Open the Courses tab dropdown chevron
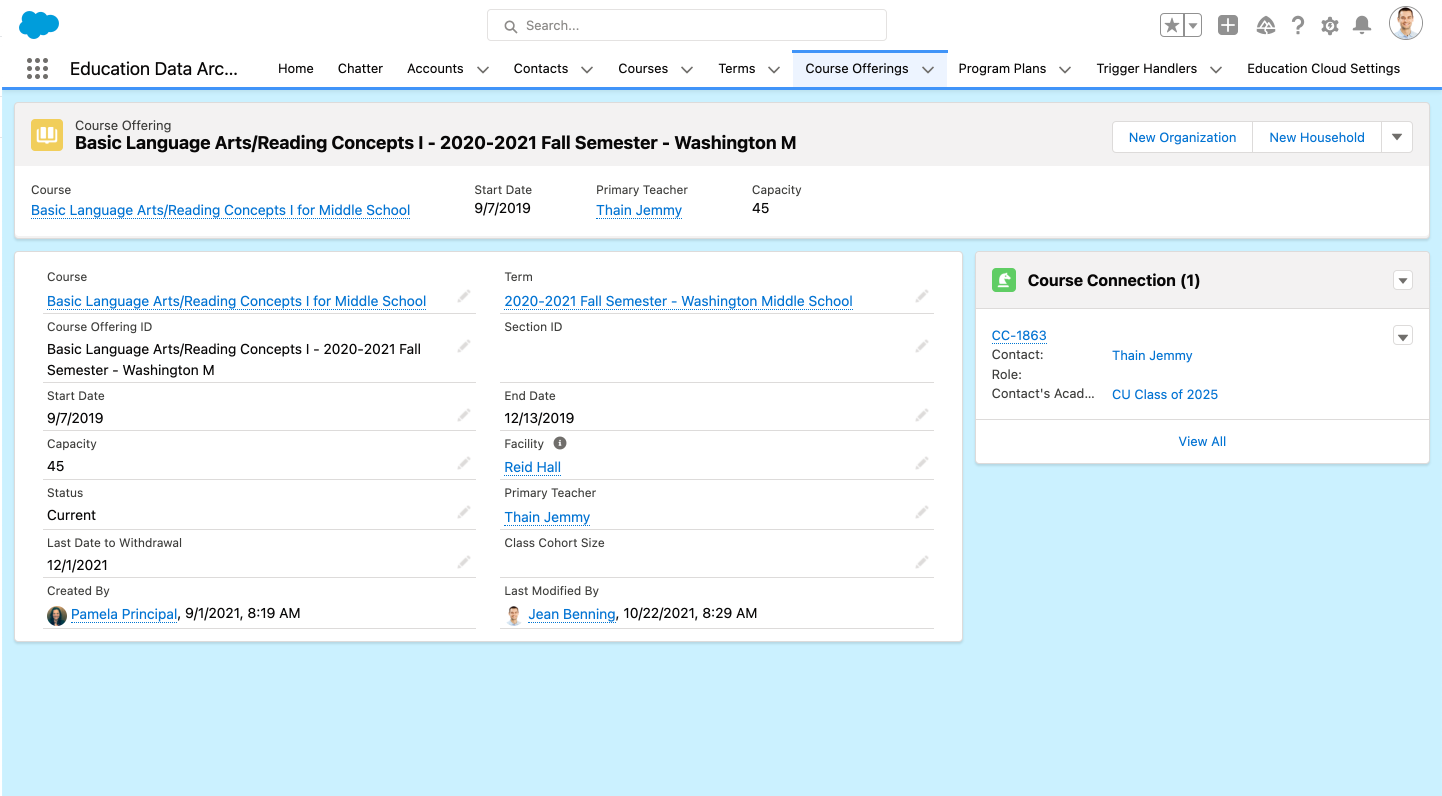The width and height of the screenshot is (1442, 796). pyautogui.click(x=687, y=69)
